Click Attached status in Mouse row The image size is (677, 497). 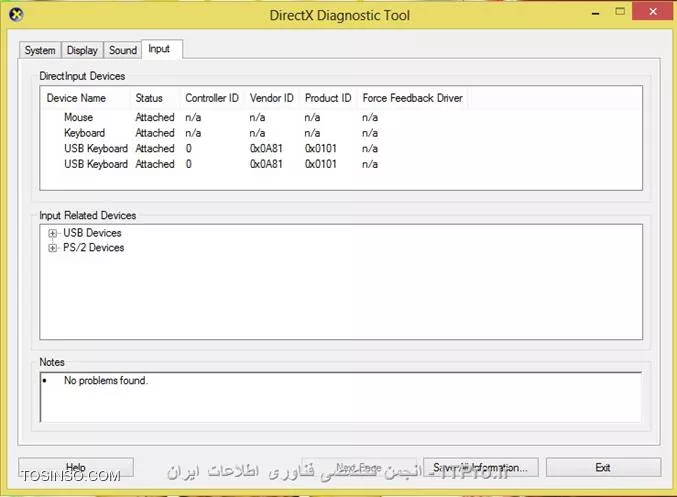click(155, 117)
